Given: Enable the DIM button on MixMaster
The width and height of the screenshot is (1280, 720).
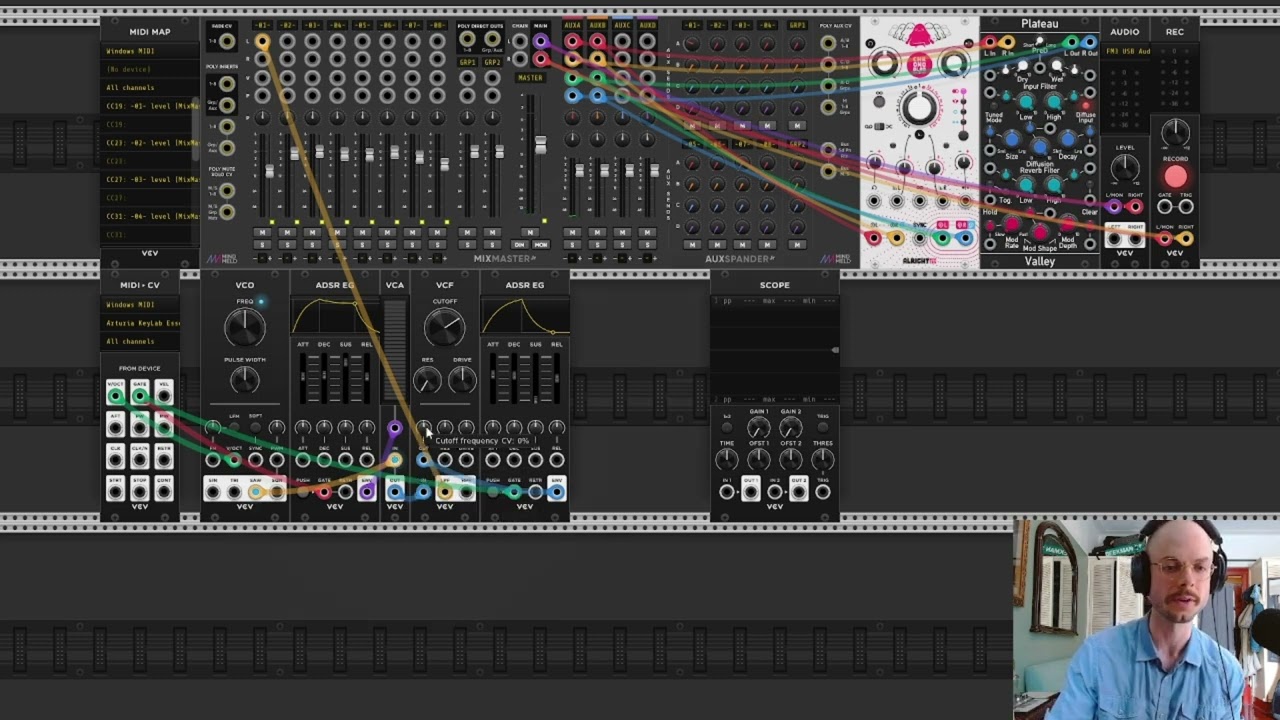Looking at the screenshot, I should point(519,245).
